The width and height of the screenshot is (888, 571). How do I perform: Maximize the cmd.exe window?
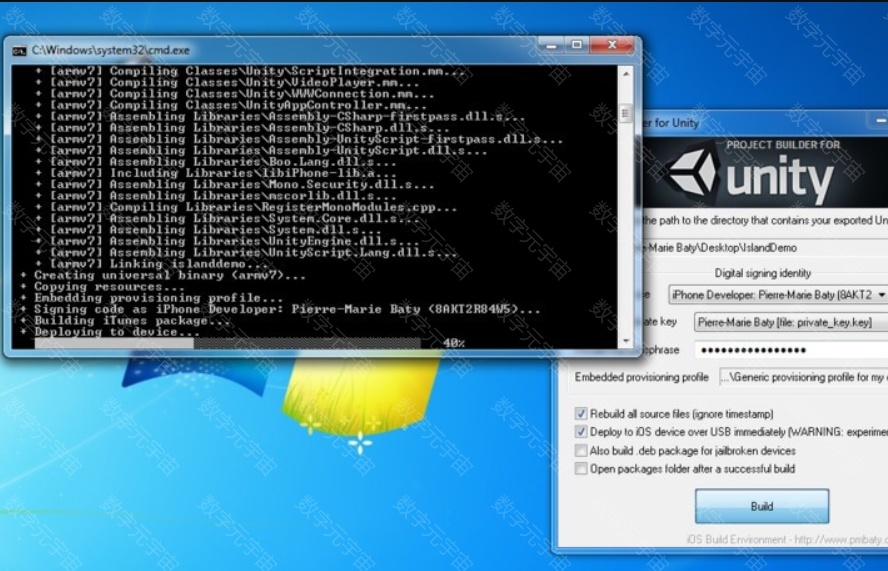[x=577, y=45]
